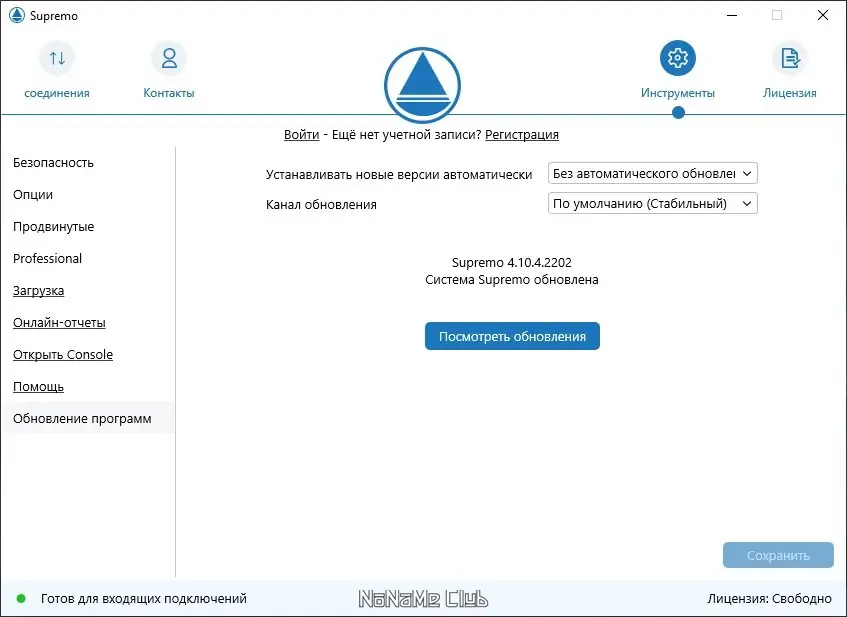
Task: Click the соединения tab label
Action: coord(57,93)
